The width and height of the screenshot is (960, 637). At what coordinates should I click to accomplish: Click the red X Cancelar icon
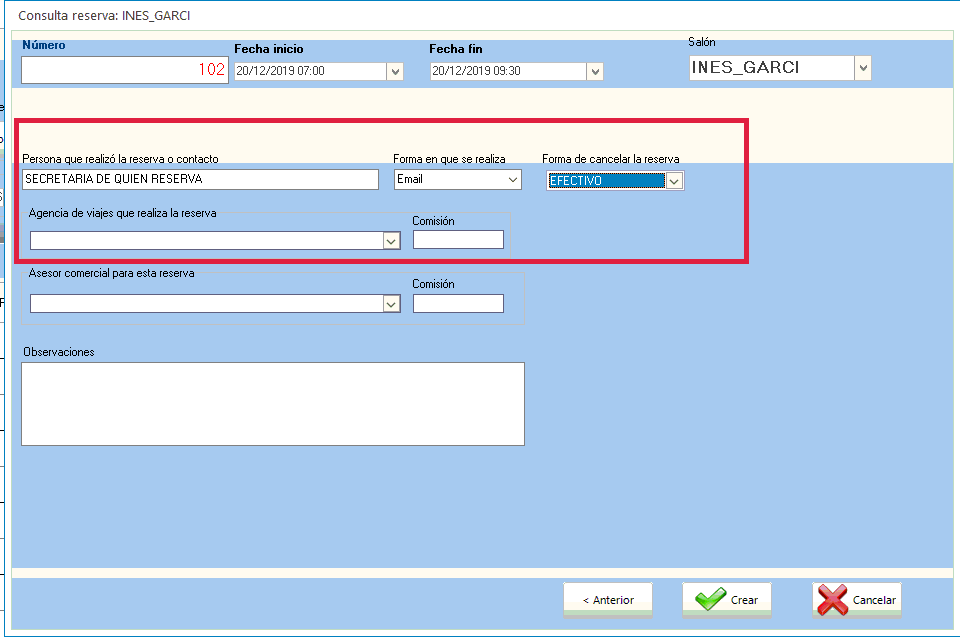(832, 600)
